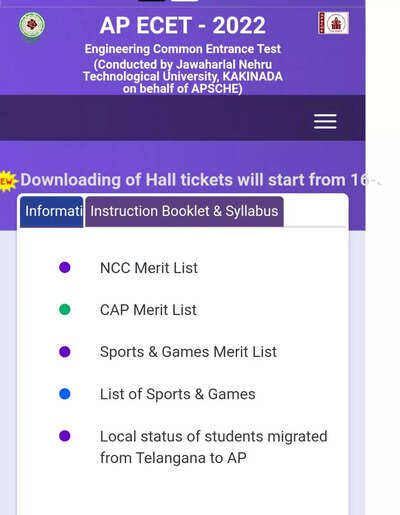
Task: Open the Sports & Games Merit List link
Action: point(188,352)
